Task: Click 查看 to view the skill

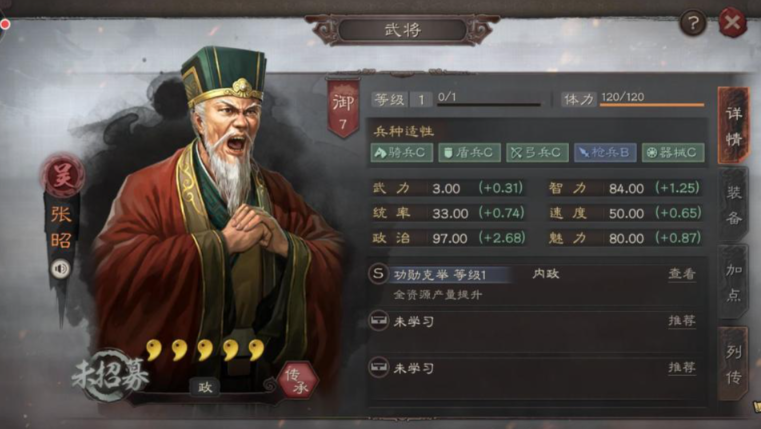Action: pyautogui.click(x=682, y=274)
